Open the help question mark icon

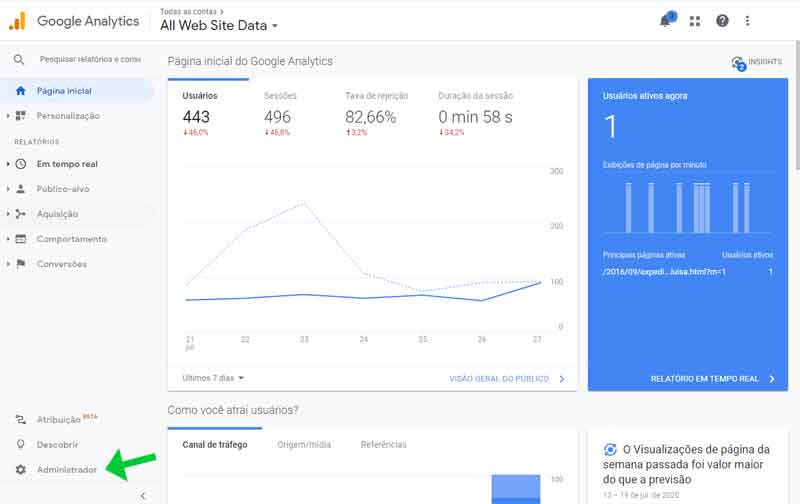pyautogui.click(x=722, y=21)
